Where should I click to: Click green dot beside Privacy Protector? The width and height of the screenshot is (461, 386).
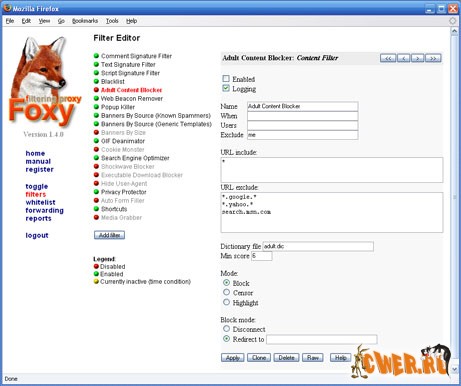point(96,192)
